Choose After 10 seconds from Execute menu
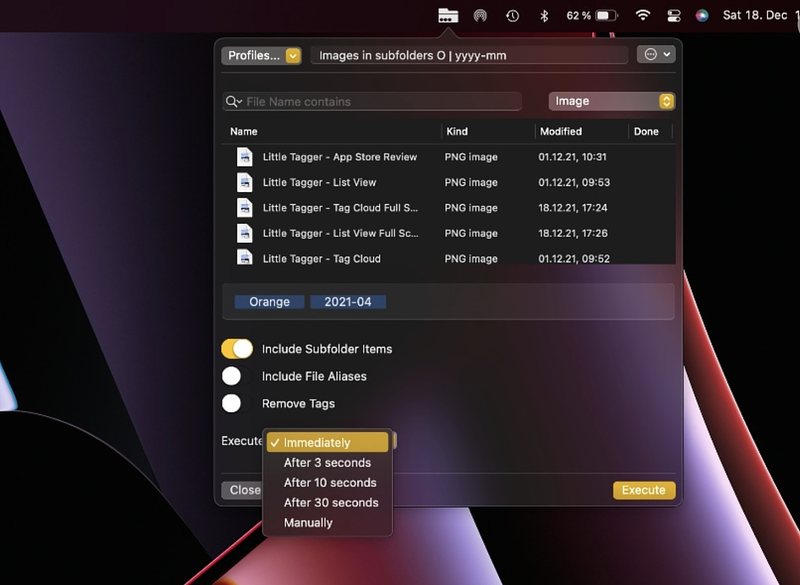Screen dimensions: 800x585 coord(330,482)
